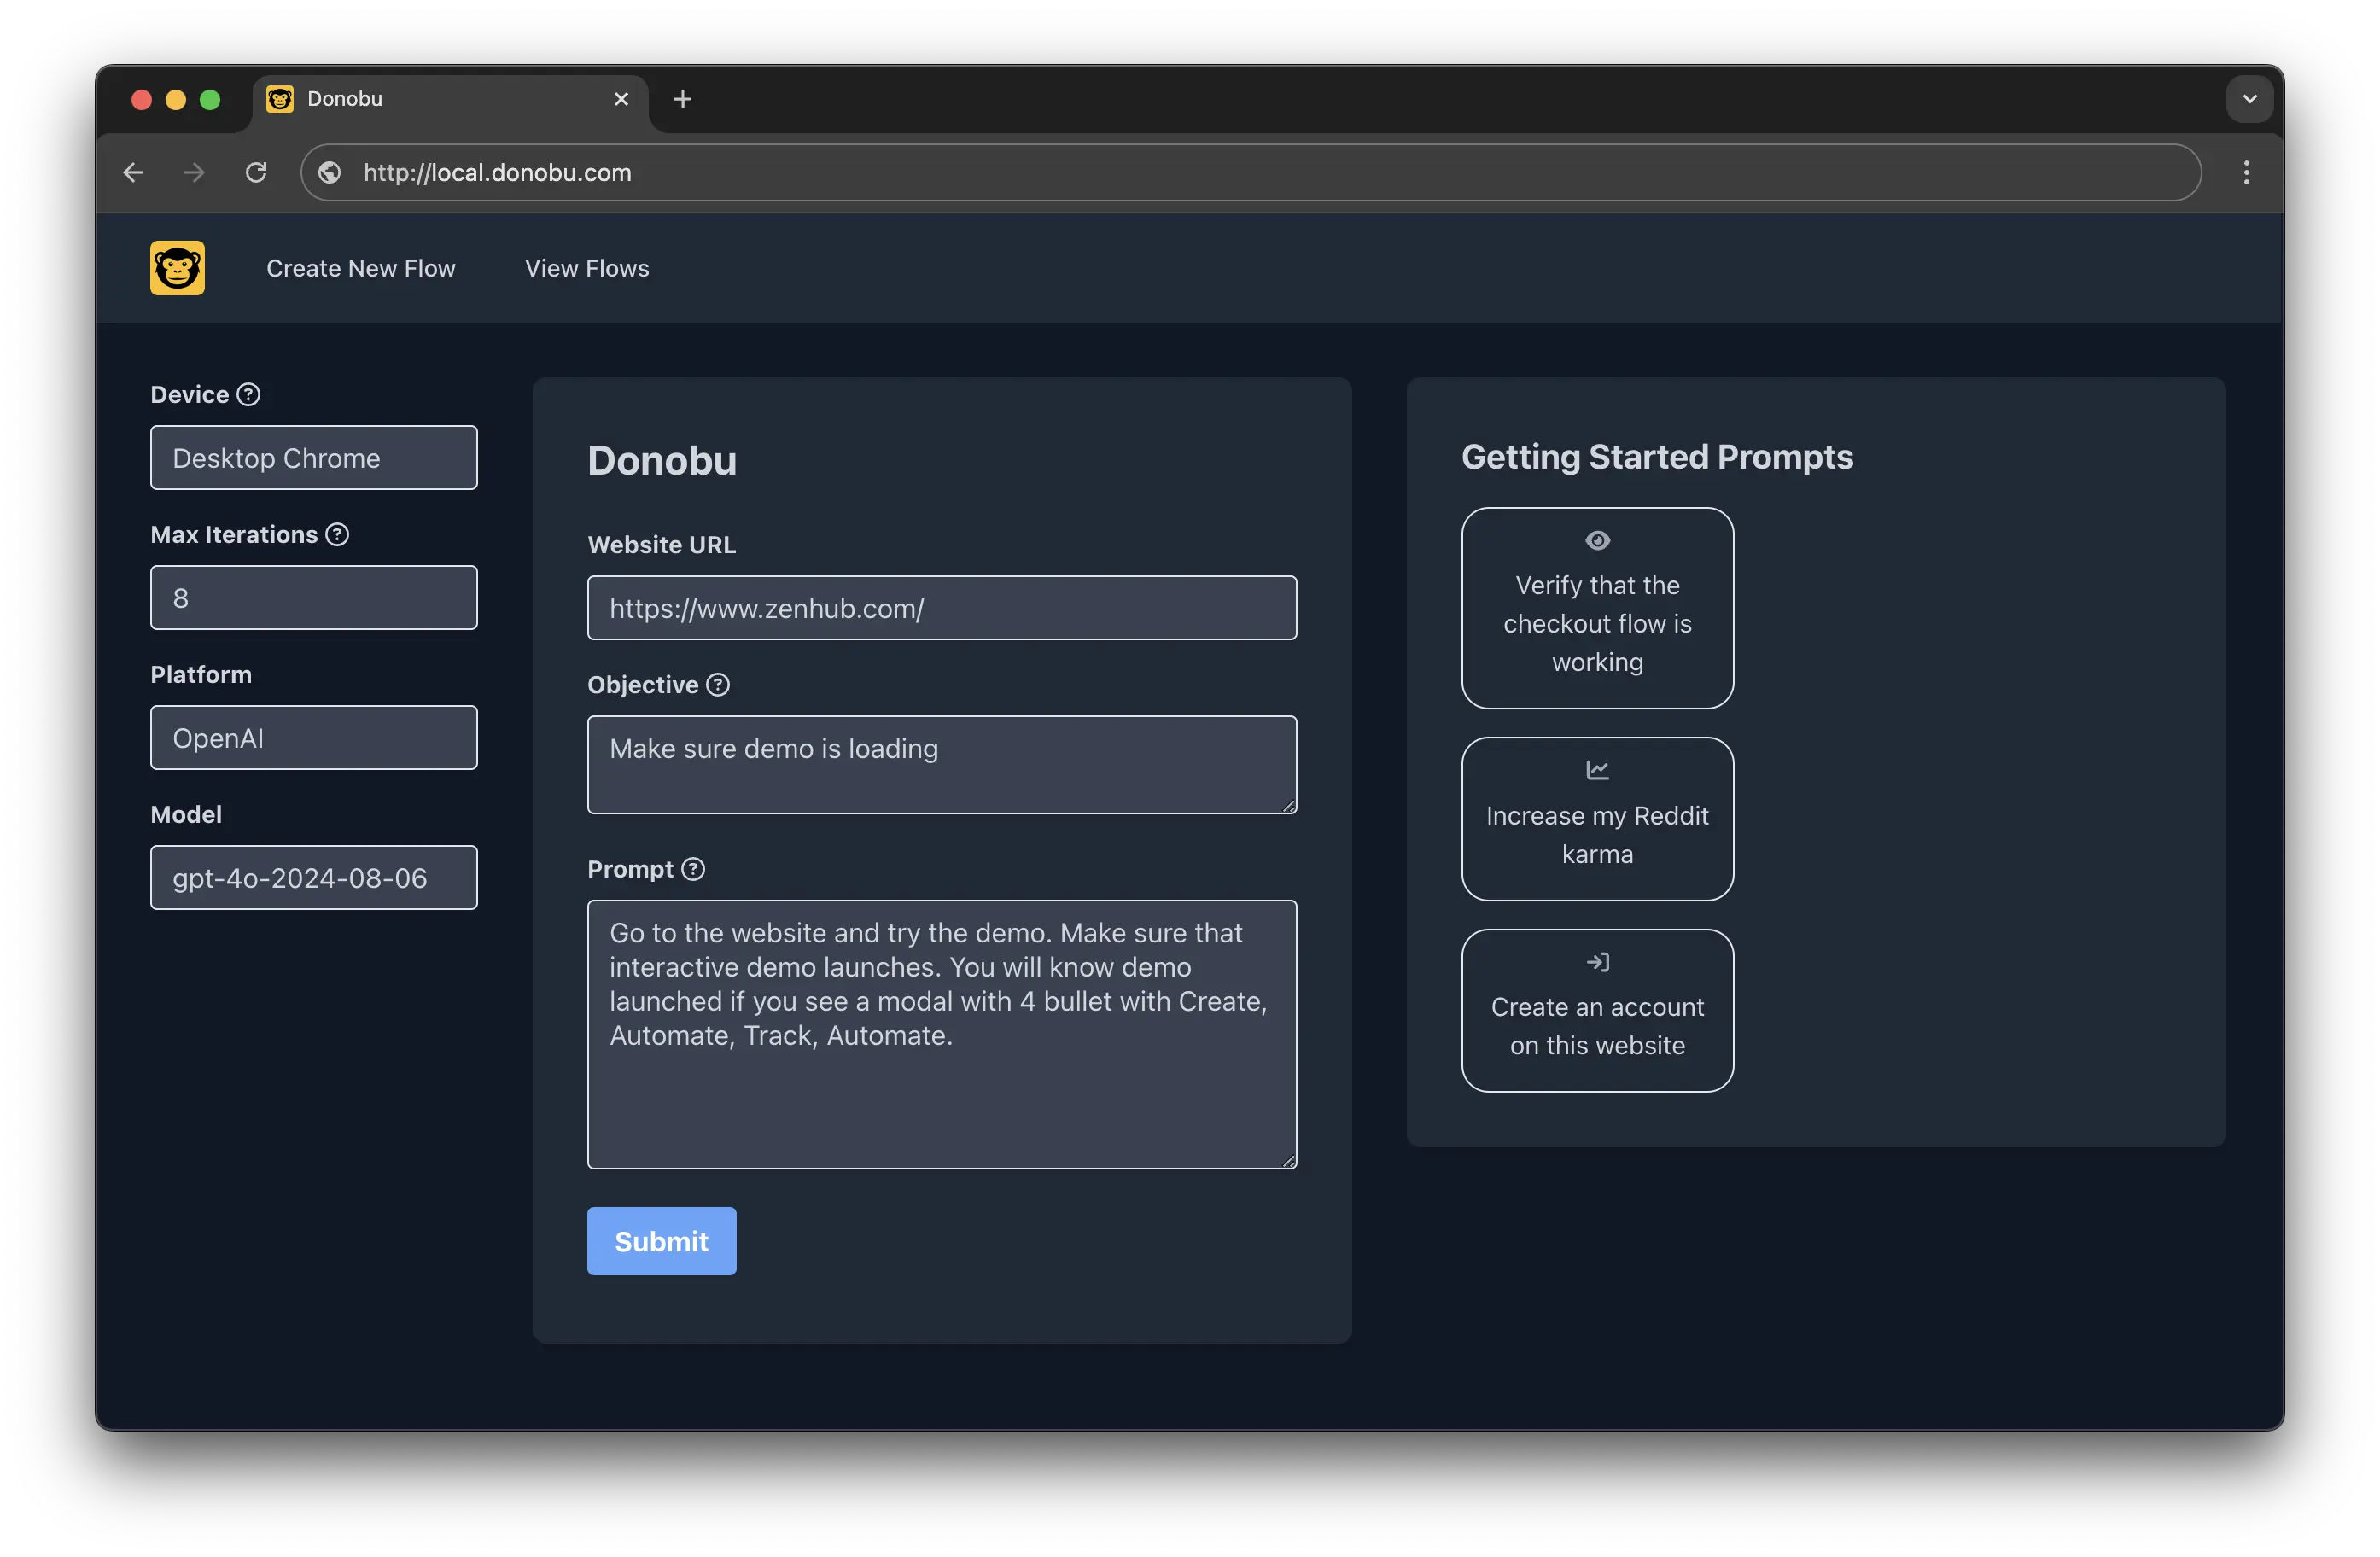Expand the chevron dropdown at top right
The image size is (2380, 1557).
[2249, 98]
